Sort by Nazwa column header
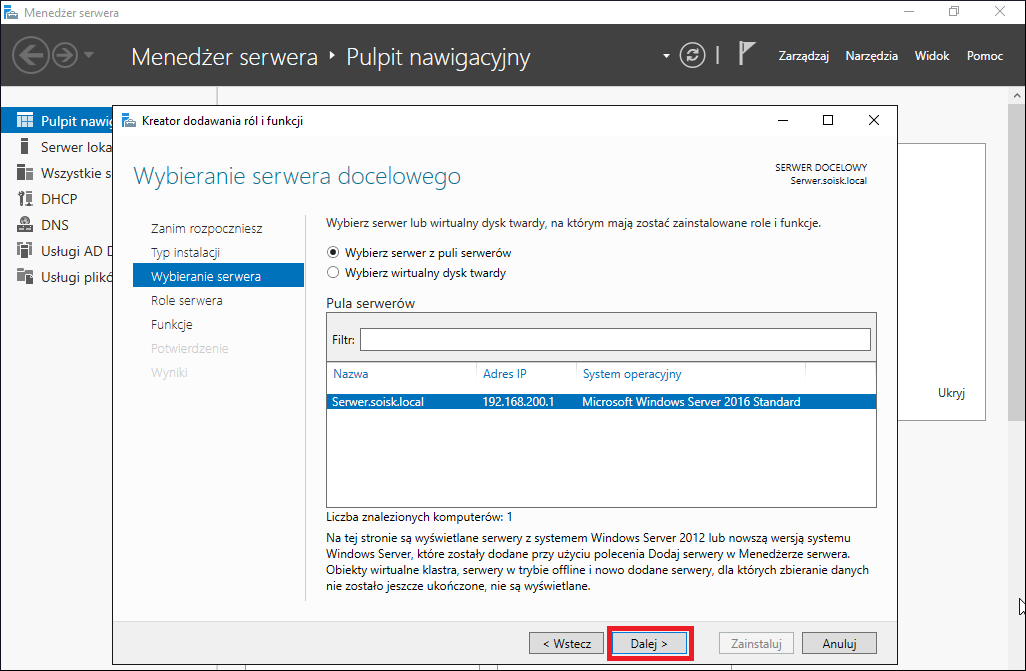The image size is (1026, 671). coord(351,374)
